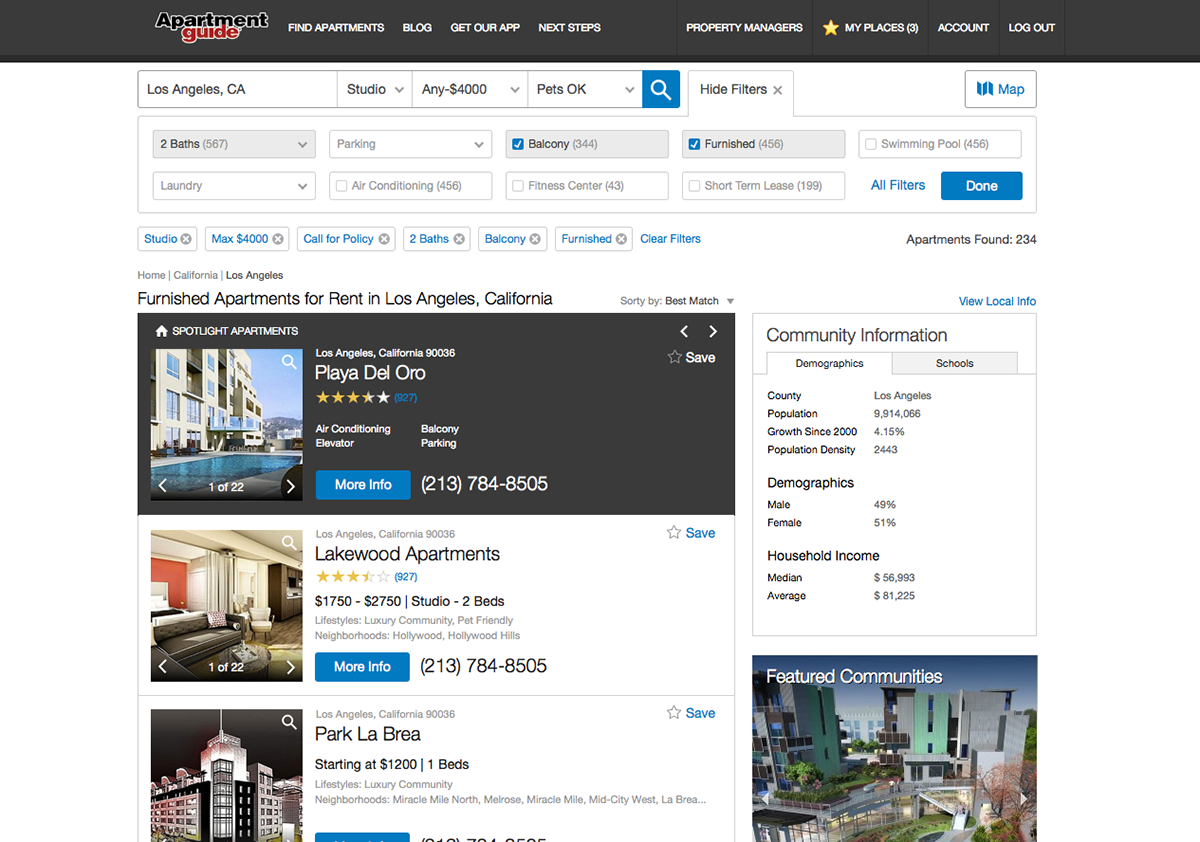The width and height of the screenshot is (1200, 842).
Task: Open Get Our App menu item
Action: (x=485, y=28)
